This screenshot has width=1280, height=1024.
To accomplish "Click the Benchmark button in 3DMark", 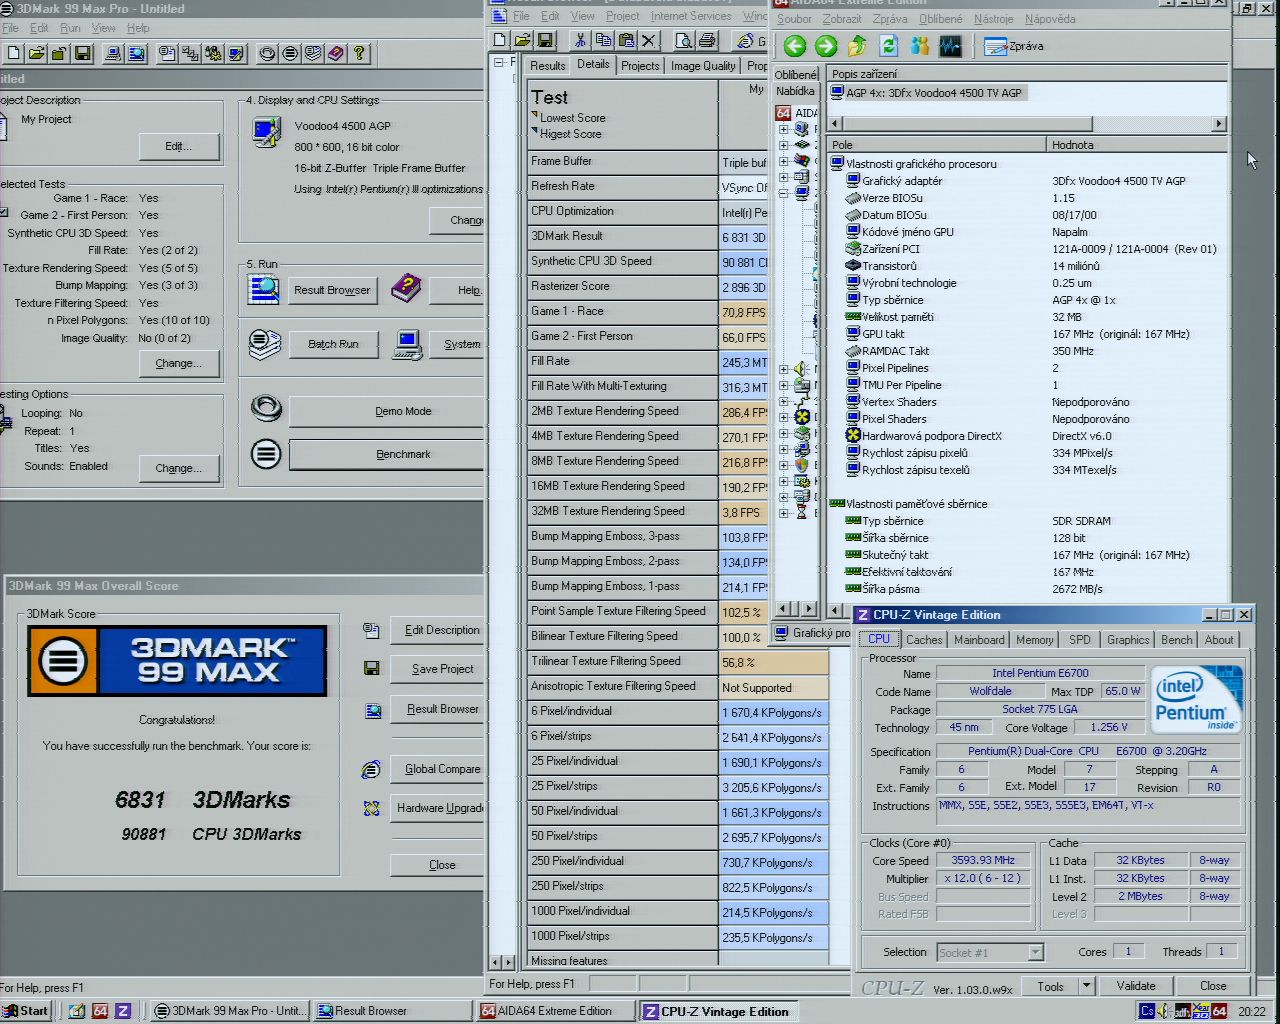I will 387,454.
